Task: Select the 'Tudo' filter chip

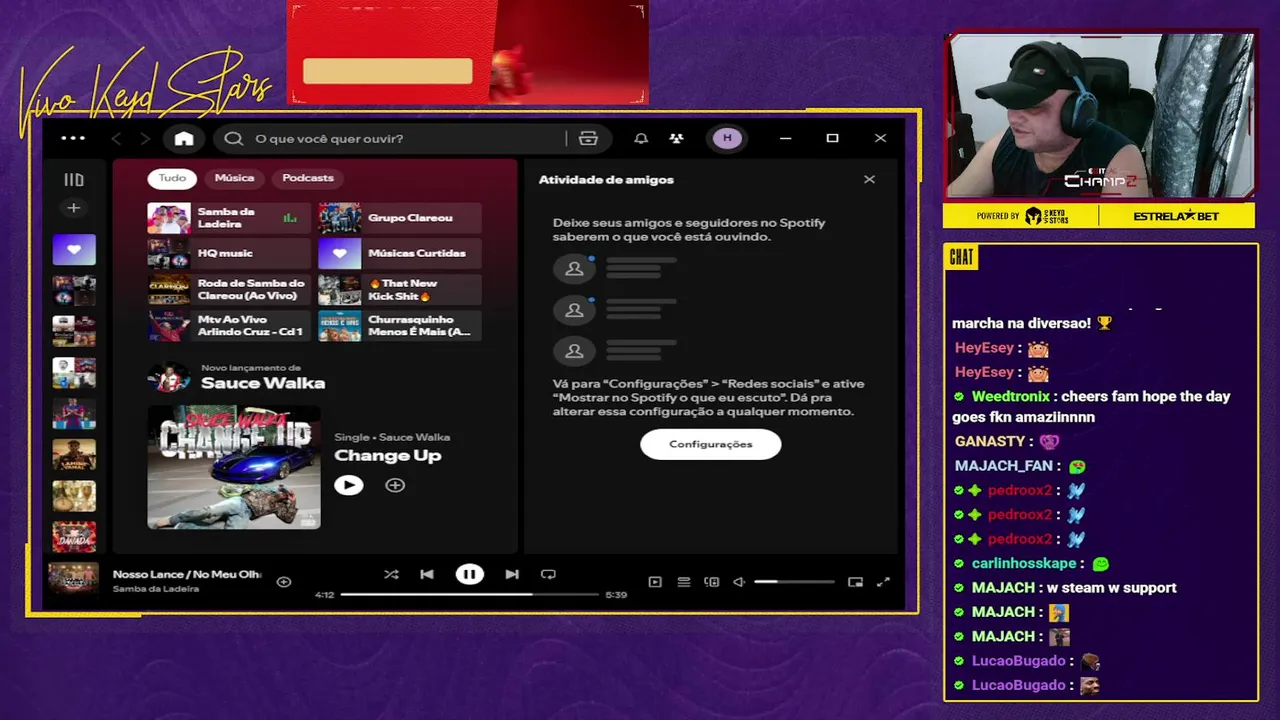Action: tap(172, 178)
